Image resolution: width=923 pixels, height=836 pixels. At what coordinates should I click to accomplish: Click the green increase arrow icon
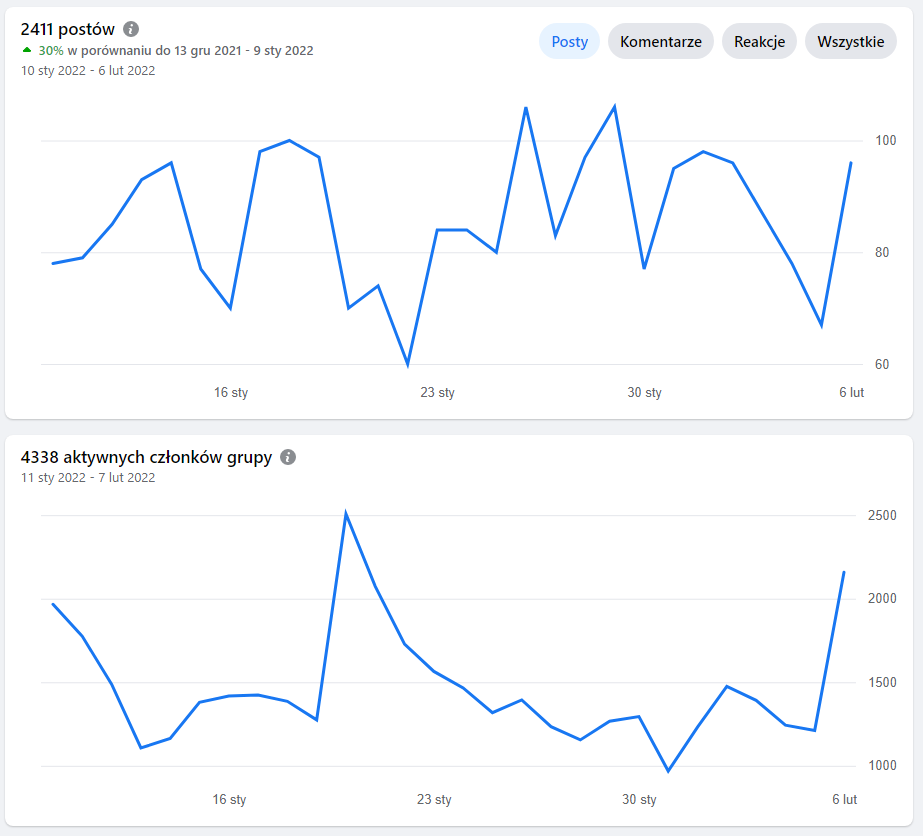(26, 50)
